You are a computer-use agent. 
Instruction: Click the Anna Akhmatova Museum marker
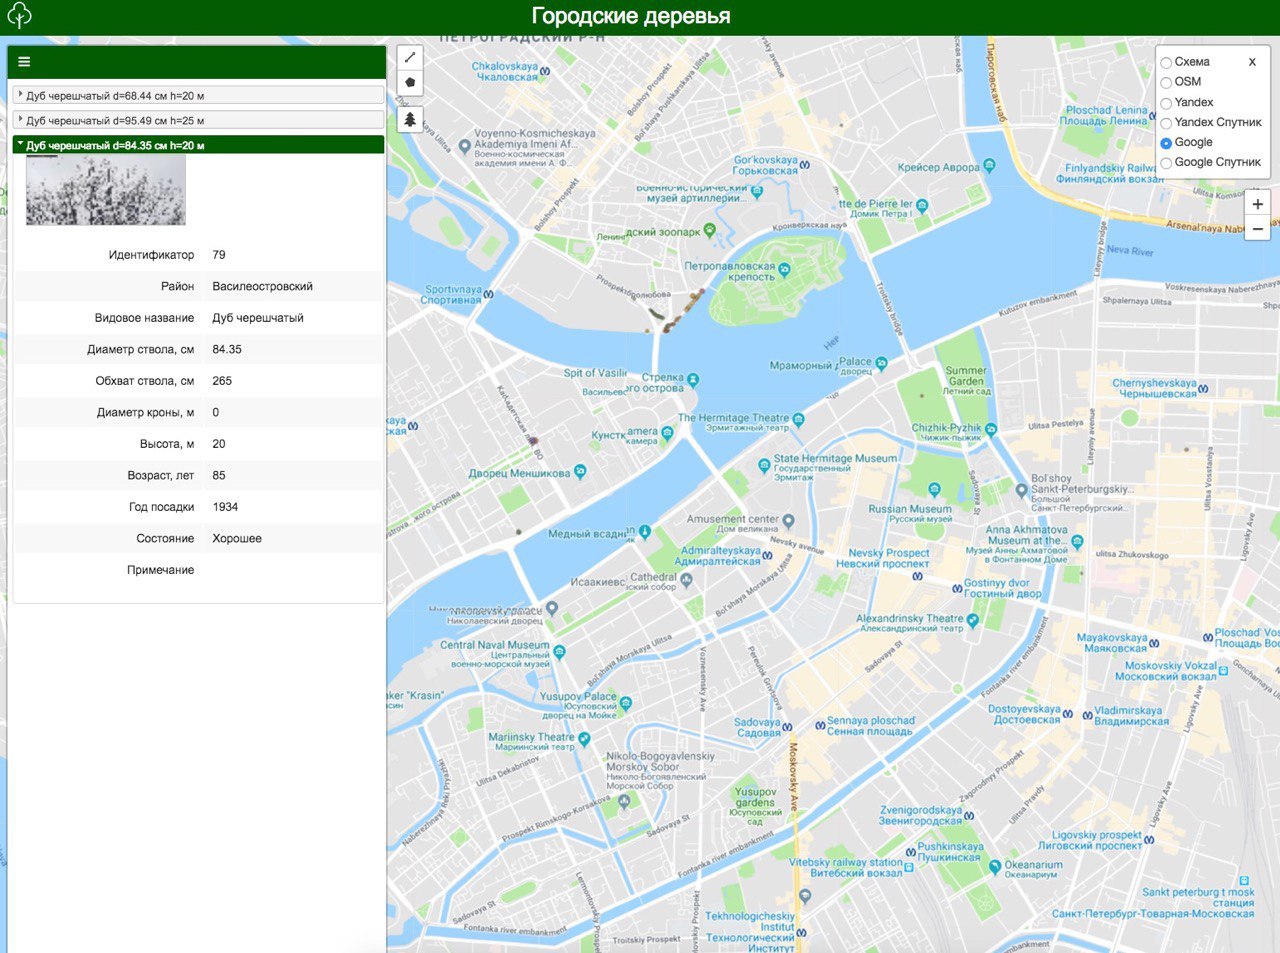point(1077,542)
